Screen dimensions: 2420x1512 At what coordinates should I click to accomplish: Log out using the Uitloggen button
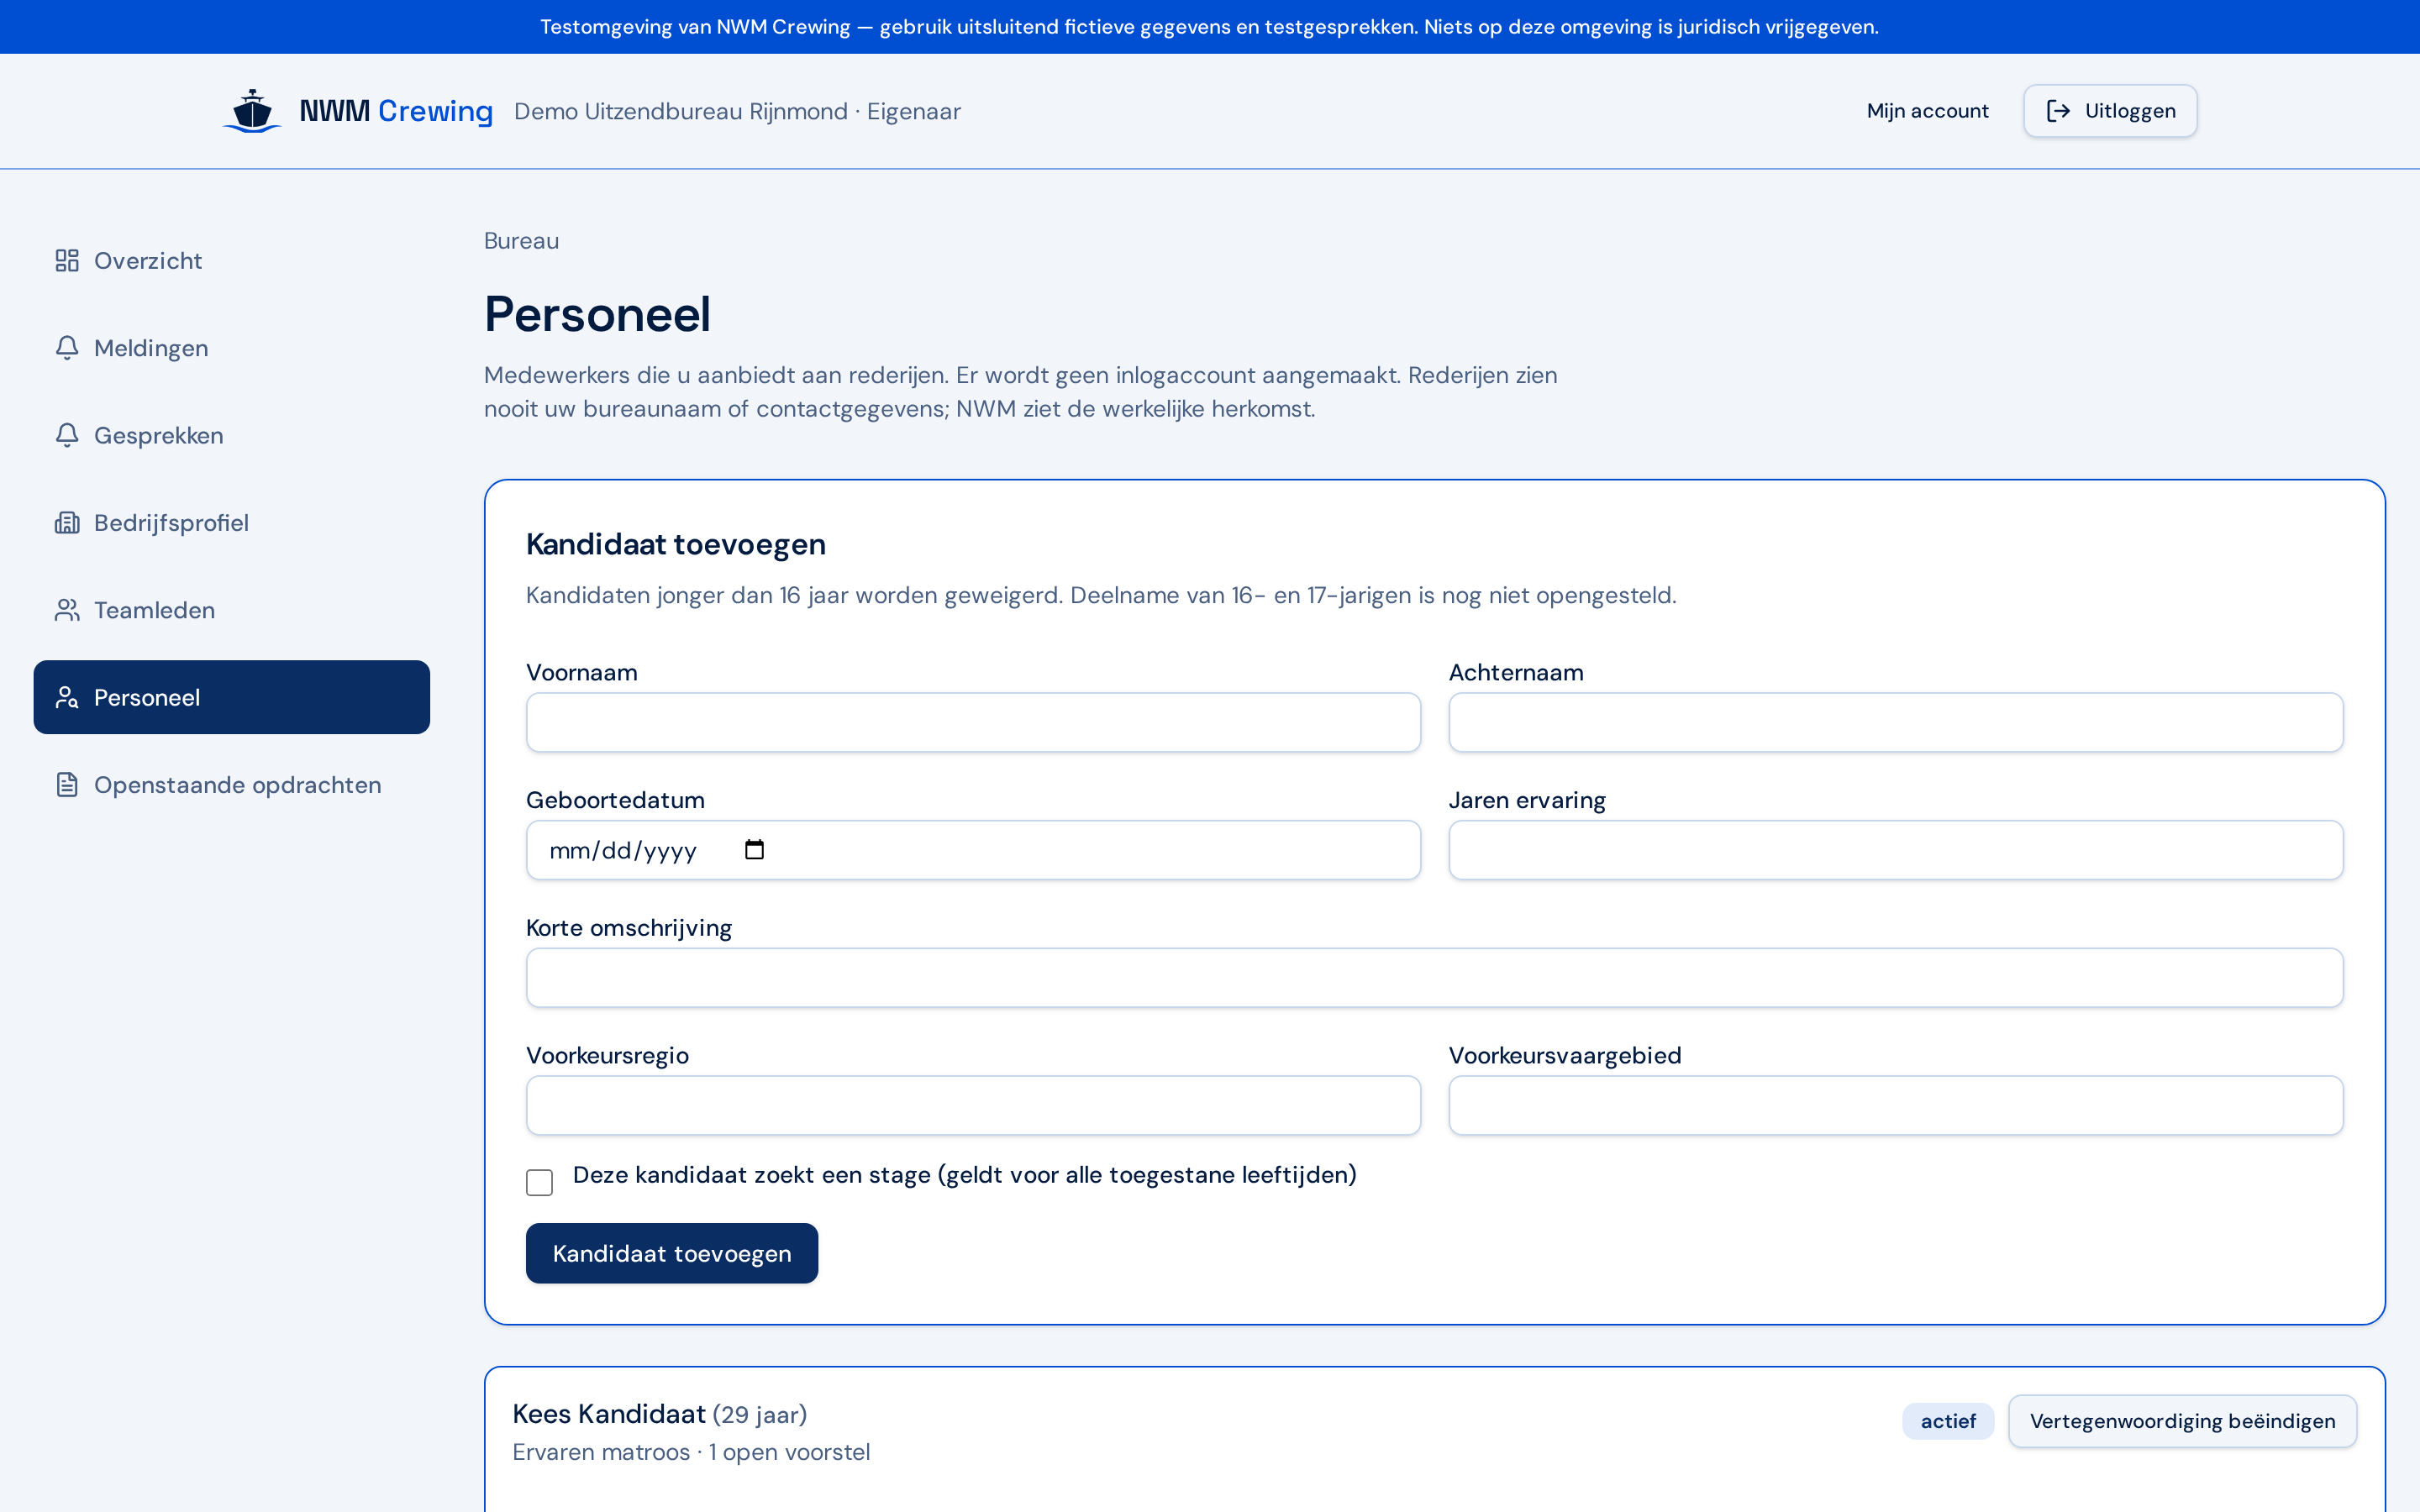coord(2110,111)
